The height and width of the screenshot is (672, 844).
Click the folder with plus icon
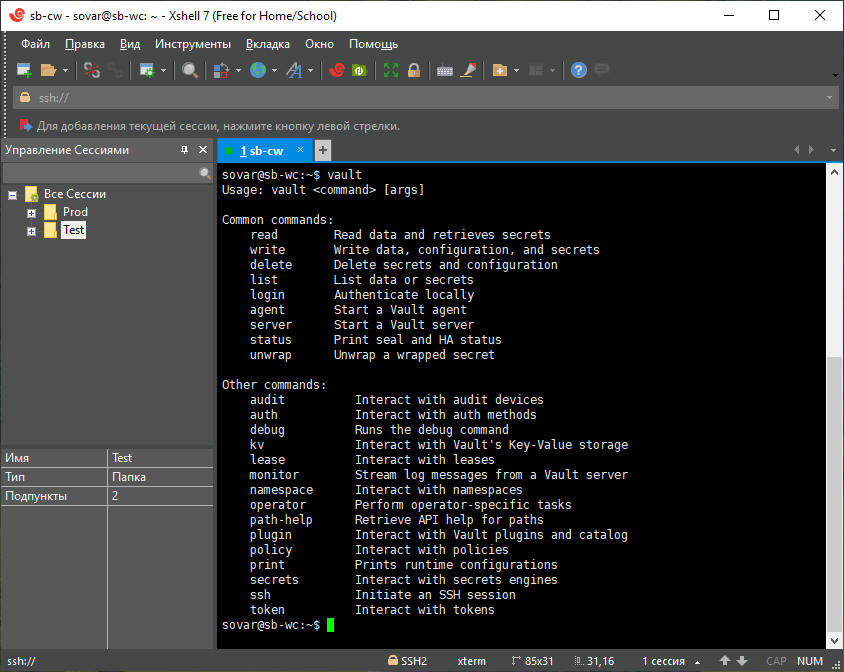coord(500,70)
